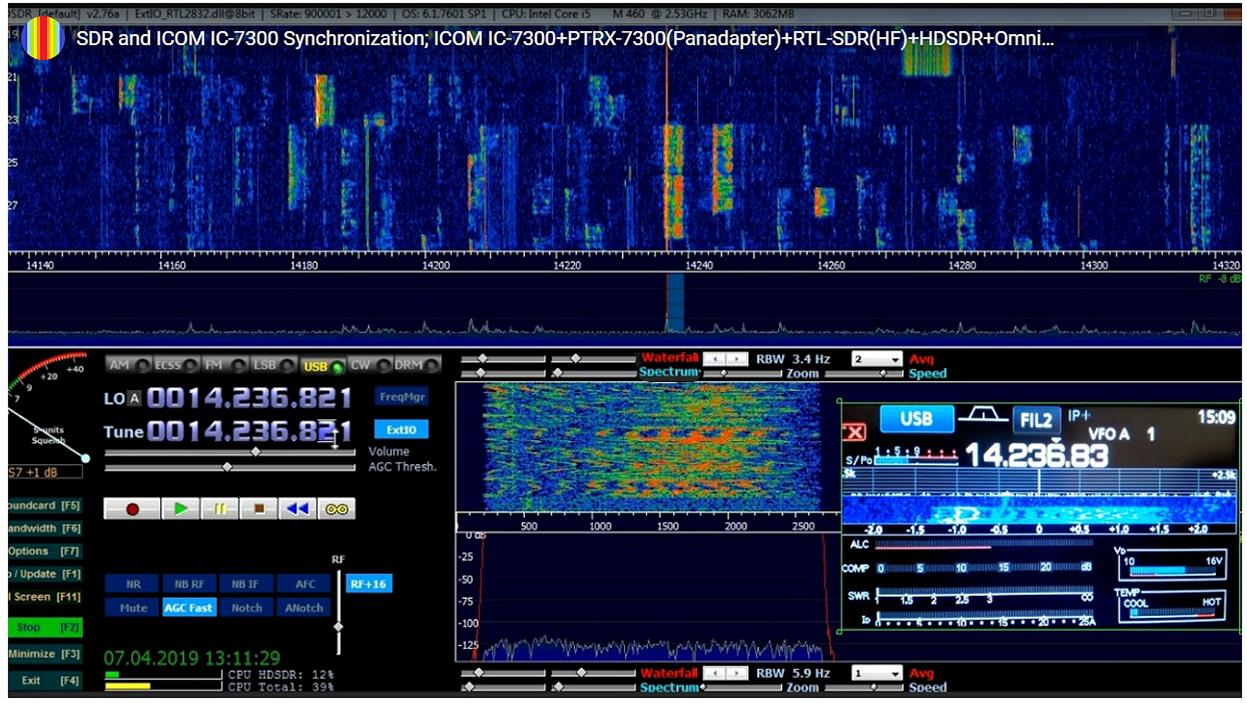Viewport: 1247px width, 703px height.
Task: Increase RBW 3.4 Hz with right arrow
Action: [737, 359]
